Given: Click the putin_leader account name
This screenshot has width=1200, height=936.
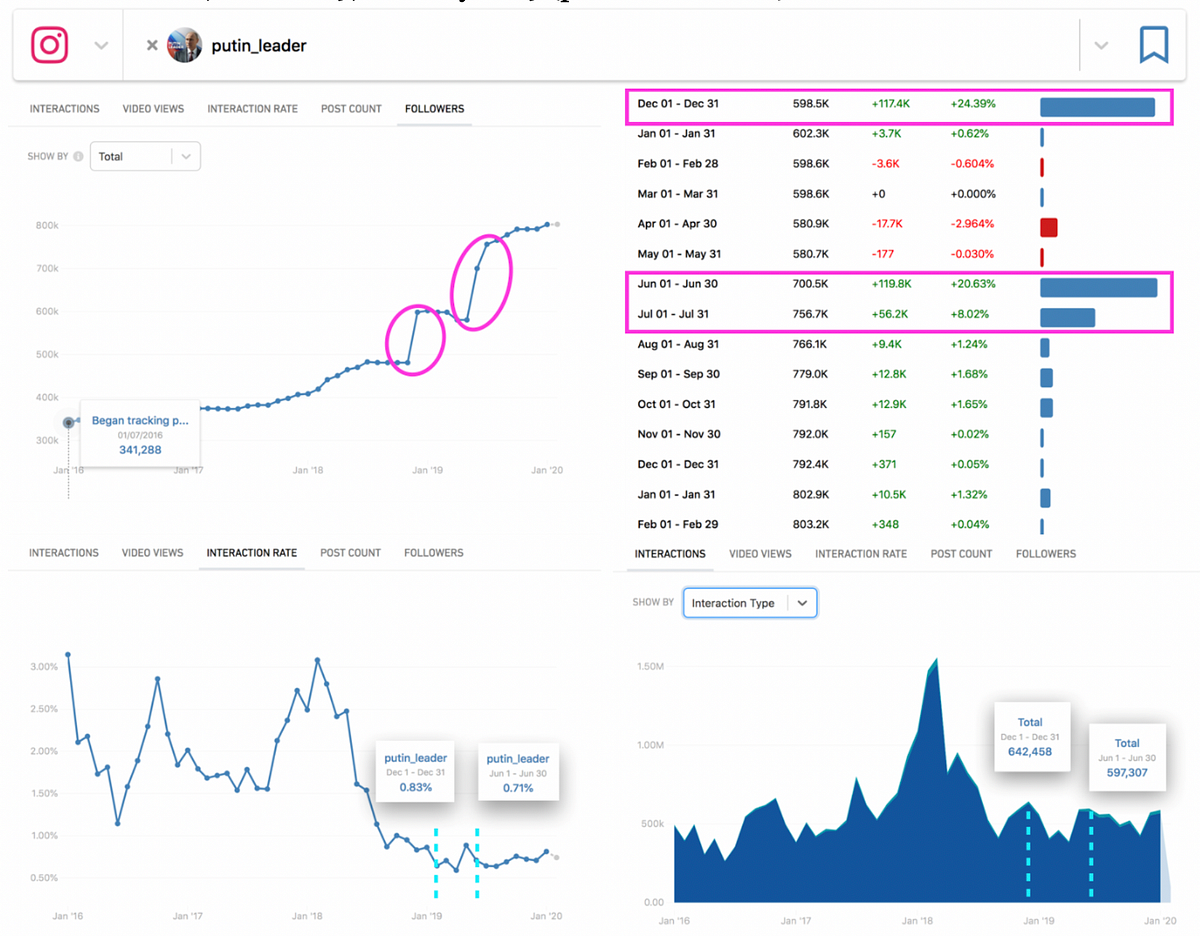Looking at the screenshot, I should (x=259, y=46).
